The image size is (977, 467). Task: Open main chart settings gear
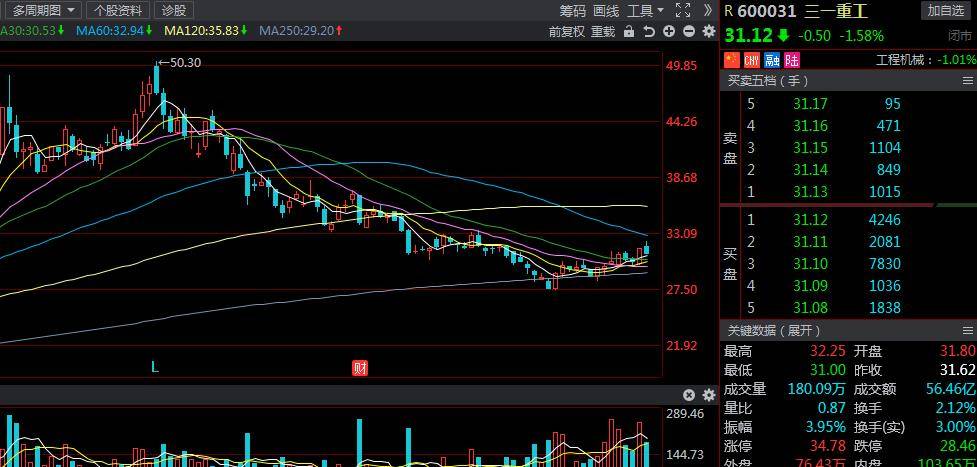coord(709,31)
